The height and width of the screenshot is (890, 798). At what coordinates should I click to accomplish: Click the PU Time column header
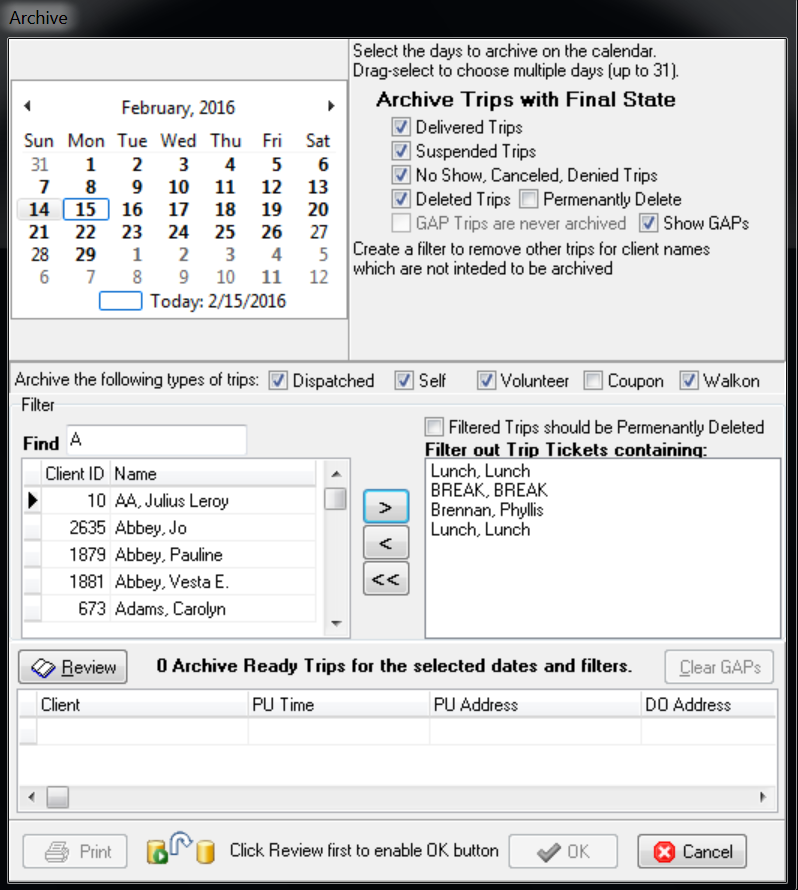[339, 704]
